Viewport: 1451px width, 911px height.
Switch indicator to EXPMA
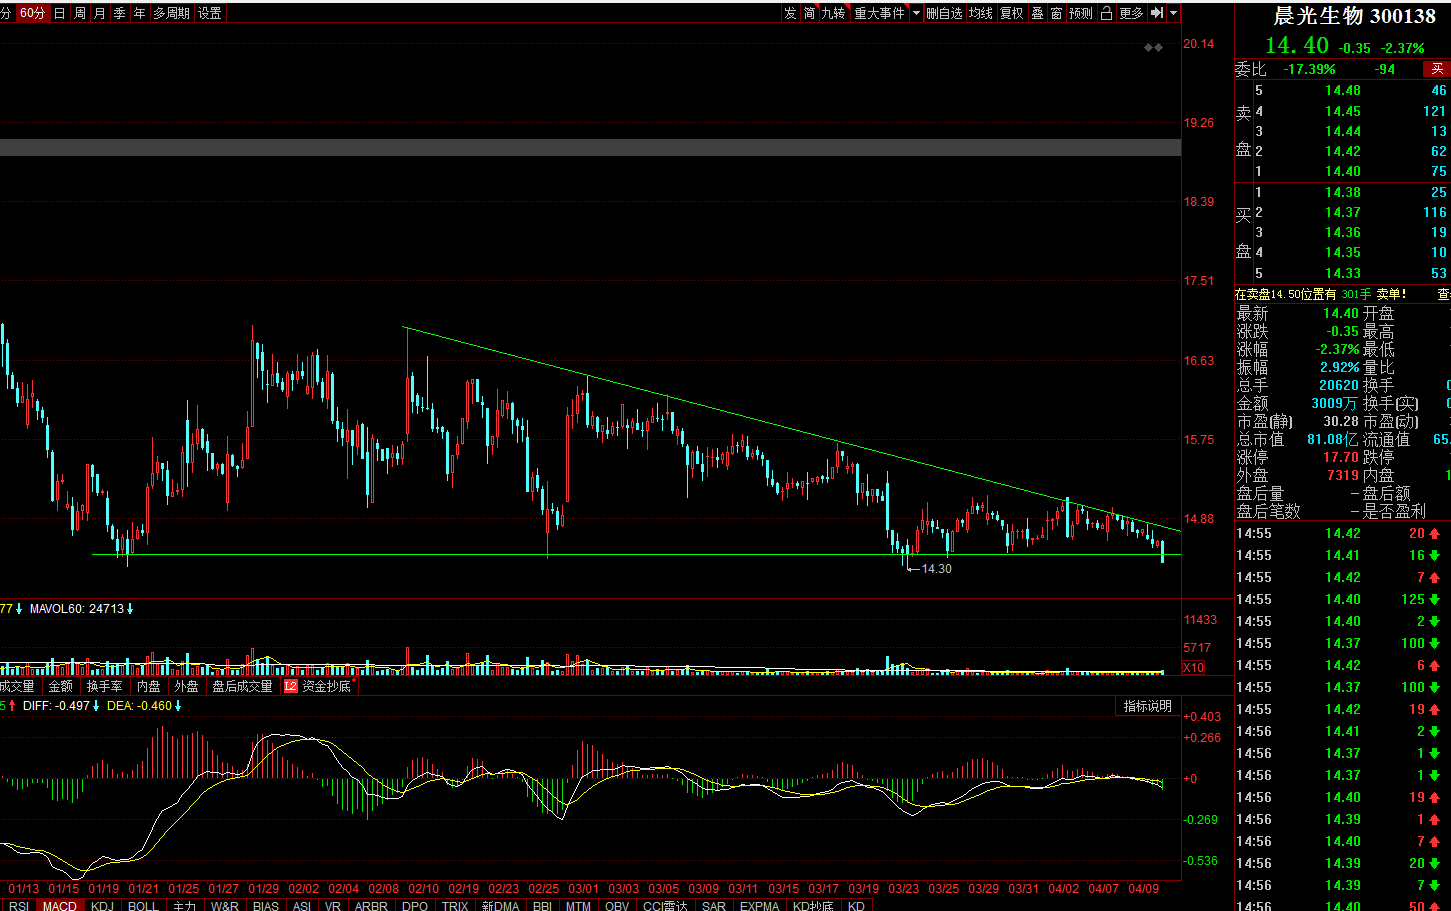click(x=759, y=906)
